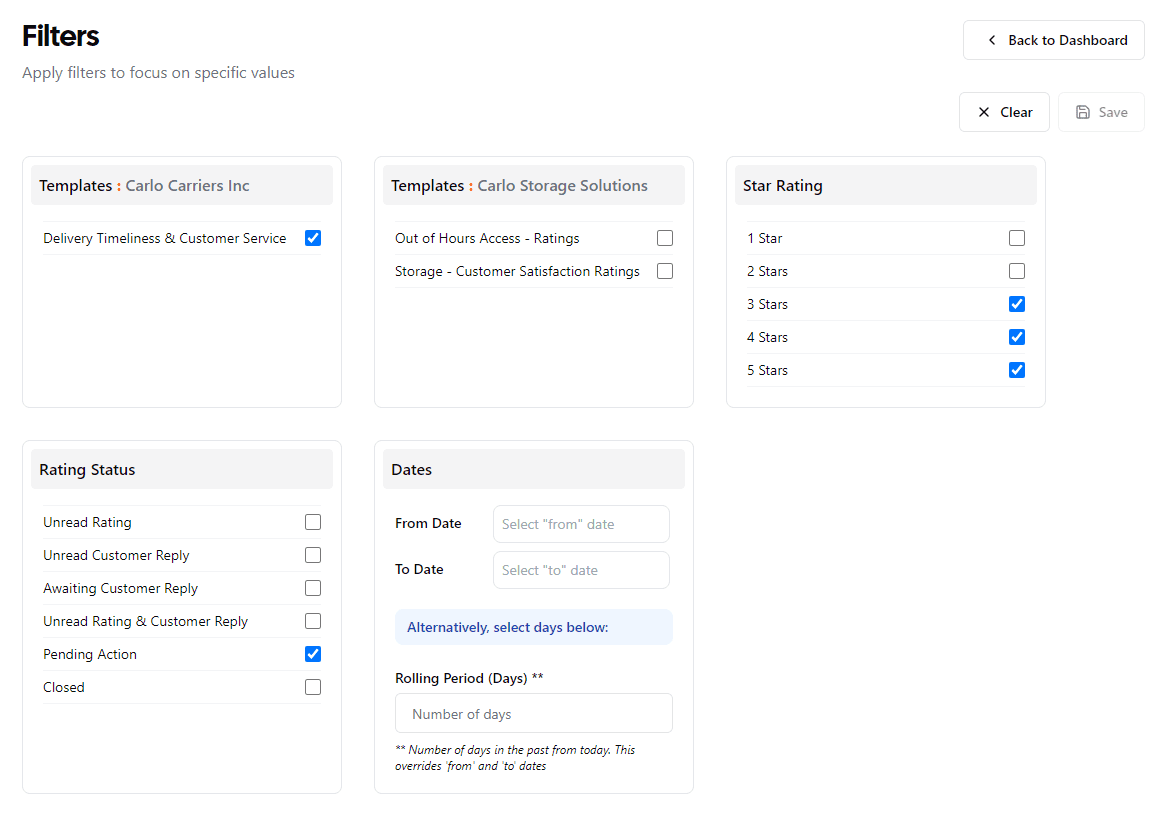Viewport: 1163px width, 814px height.
Task: Click 'Delivery Timeliness & Customer Service' label
Action: pos(165,238)
